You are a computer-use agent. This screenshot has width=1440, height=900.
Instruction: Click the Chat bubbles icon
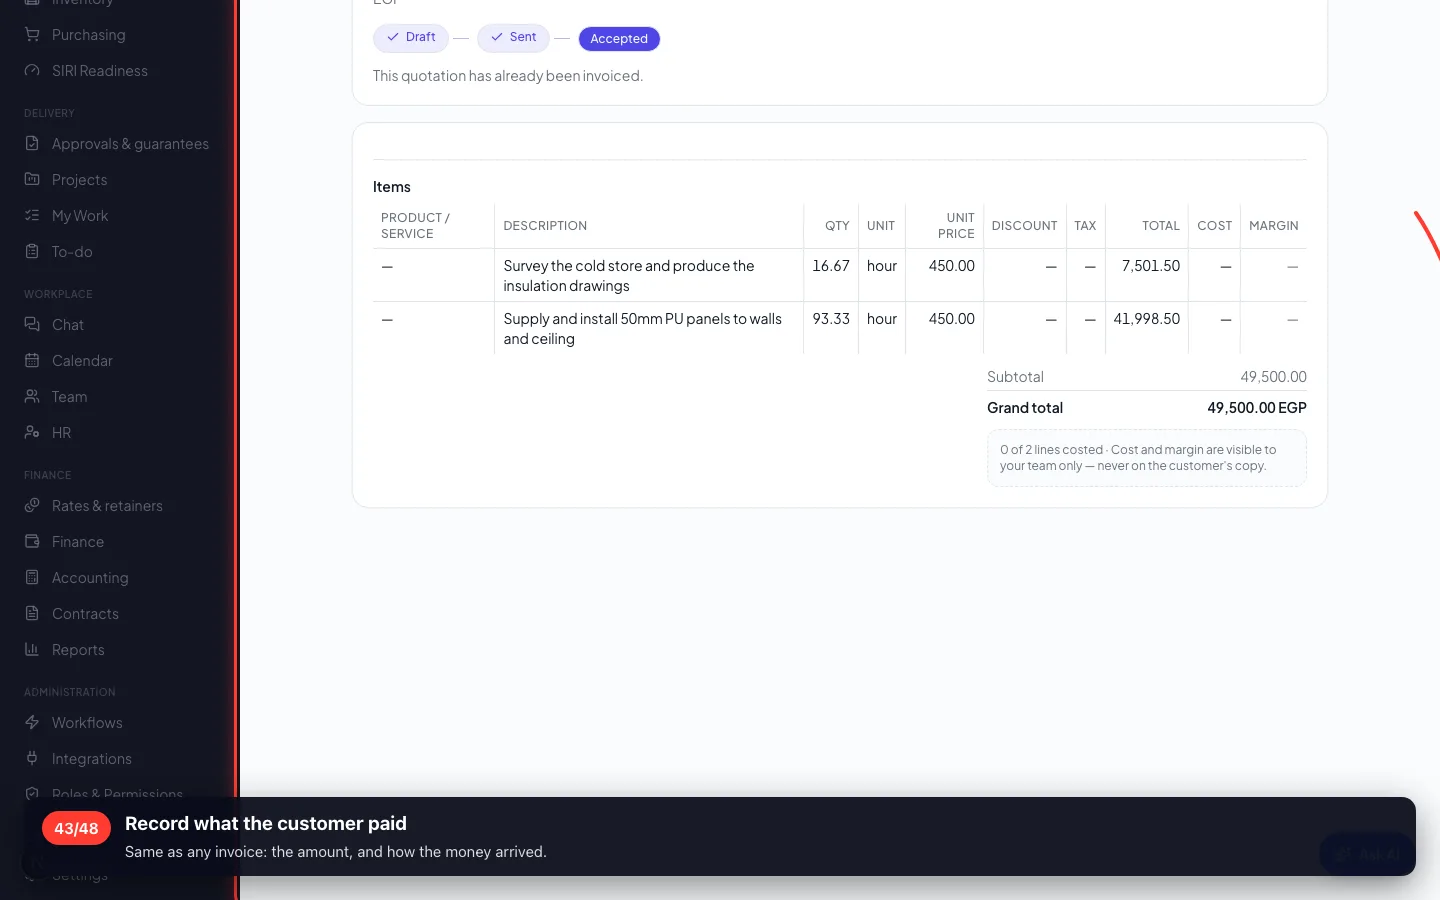[32, 324]
